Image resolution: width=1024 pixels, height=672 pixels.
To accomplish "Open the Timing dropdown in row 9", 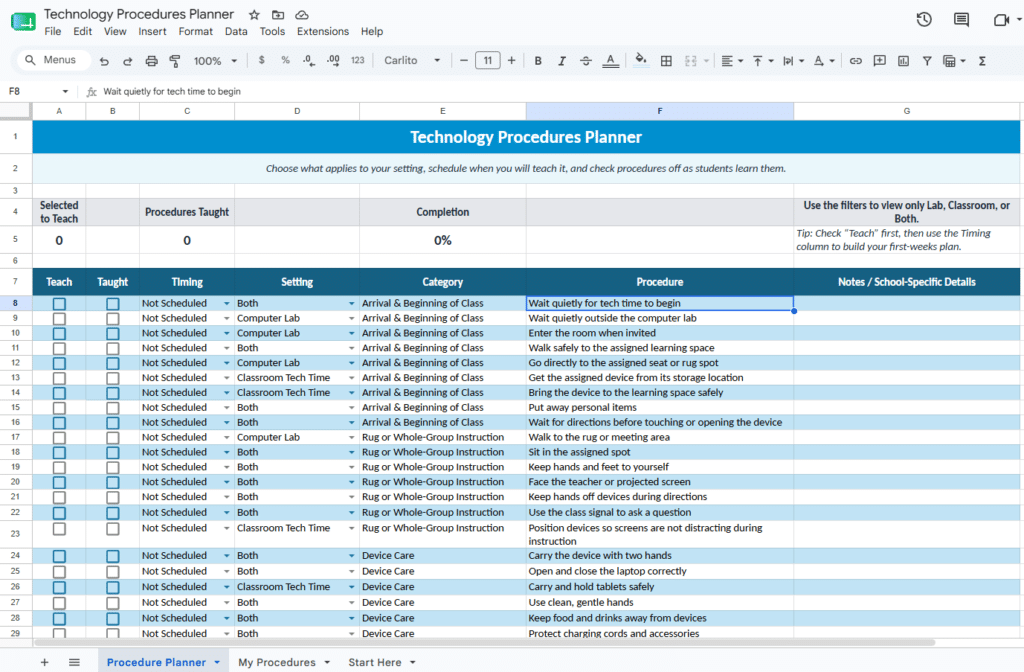I will 226,319.
